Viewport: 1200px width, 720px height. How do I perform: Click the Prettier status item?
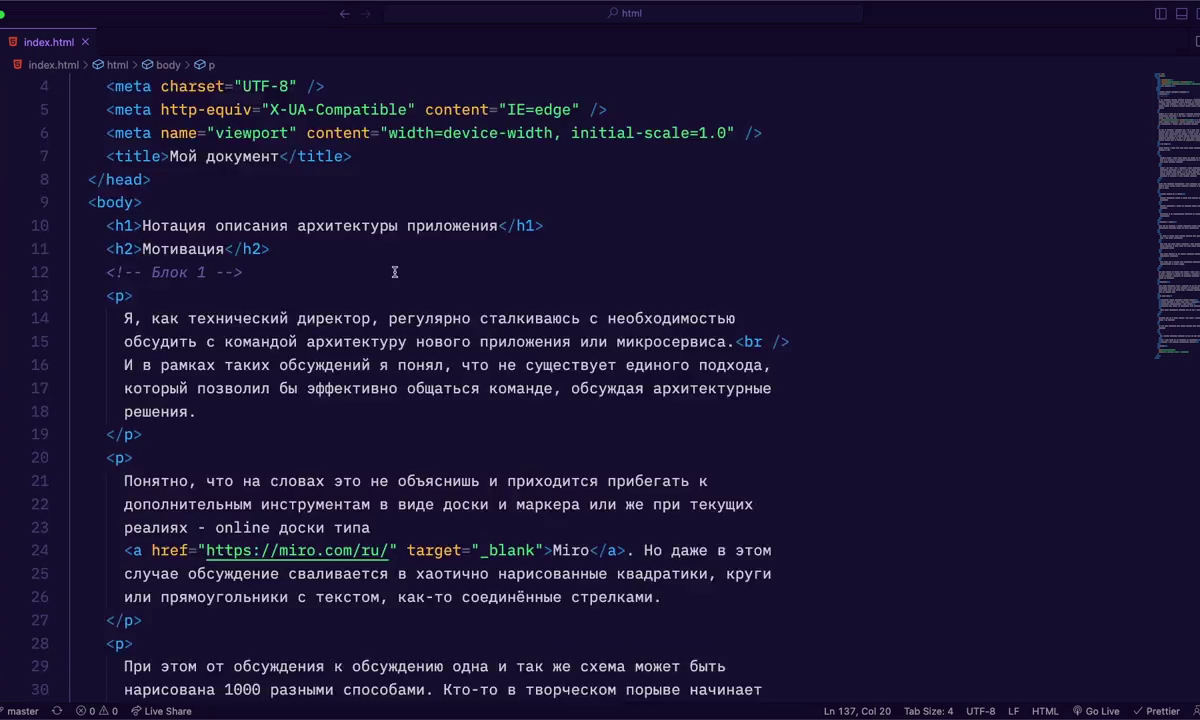[x=1157, y=711]
